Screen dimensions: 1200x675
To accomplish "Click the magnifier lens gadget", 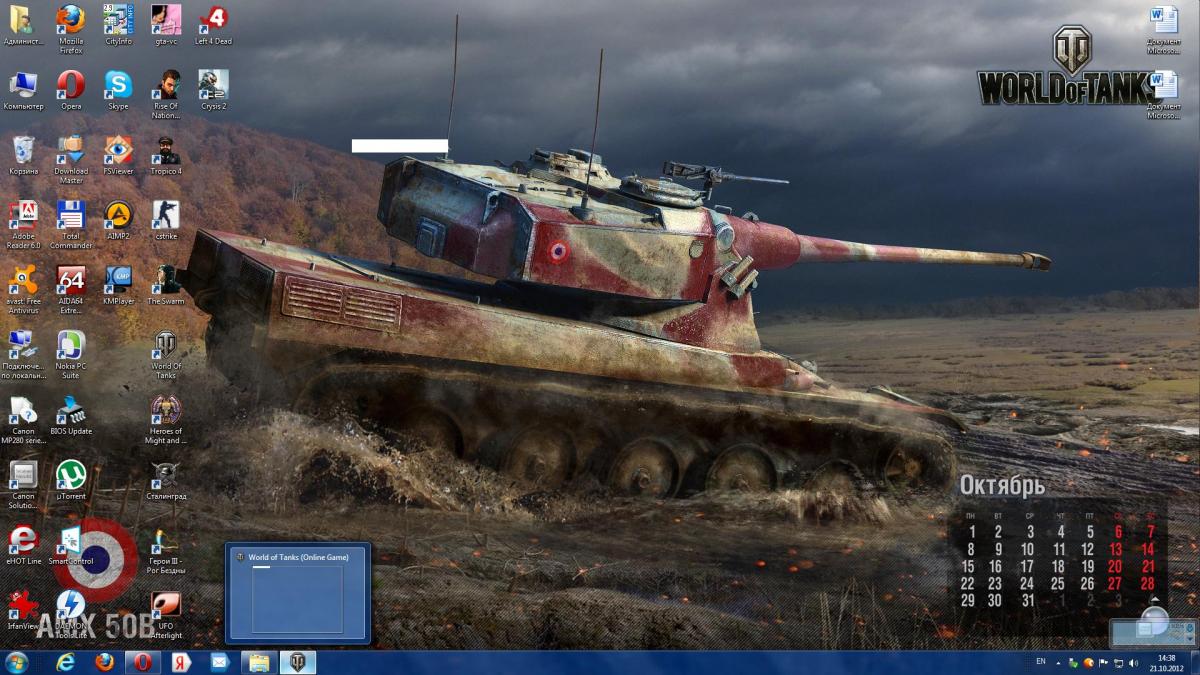I will 1154,622.
